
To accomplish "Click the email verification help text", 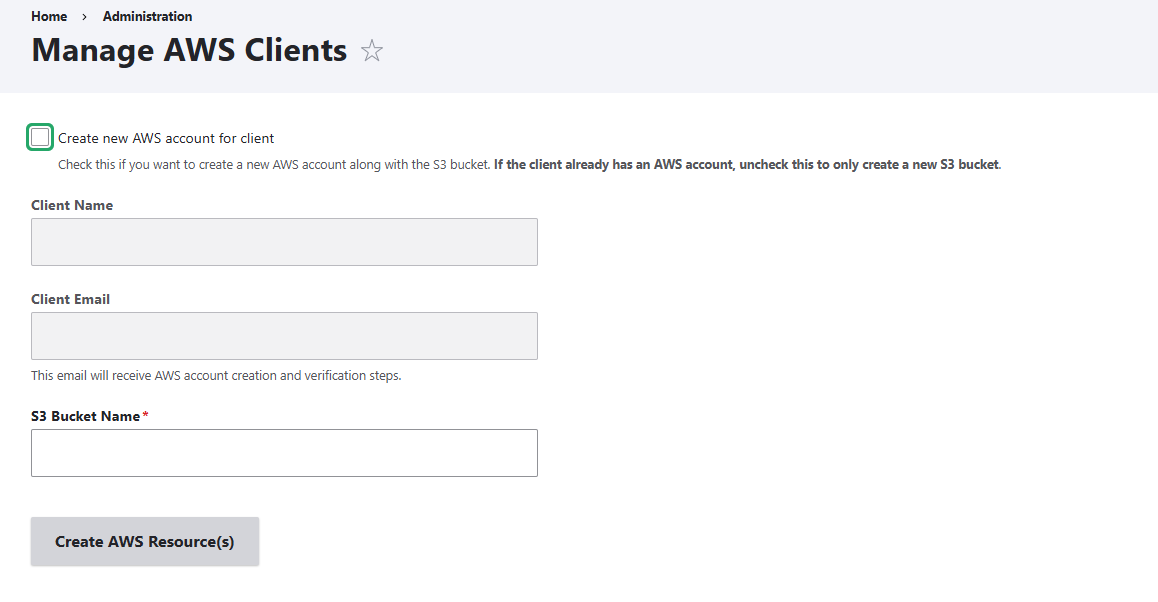I will click(216, 375).
